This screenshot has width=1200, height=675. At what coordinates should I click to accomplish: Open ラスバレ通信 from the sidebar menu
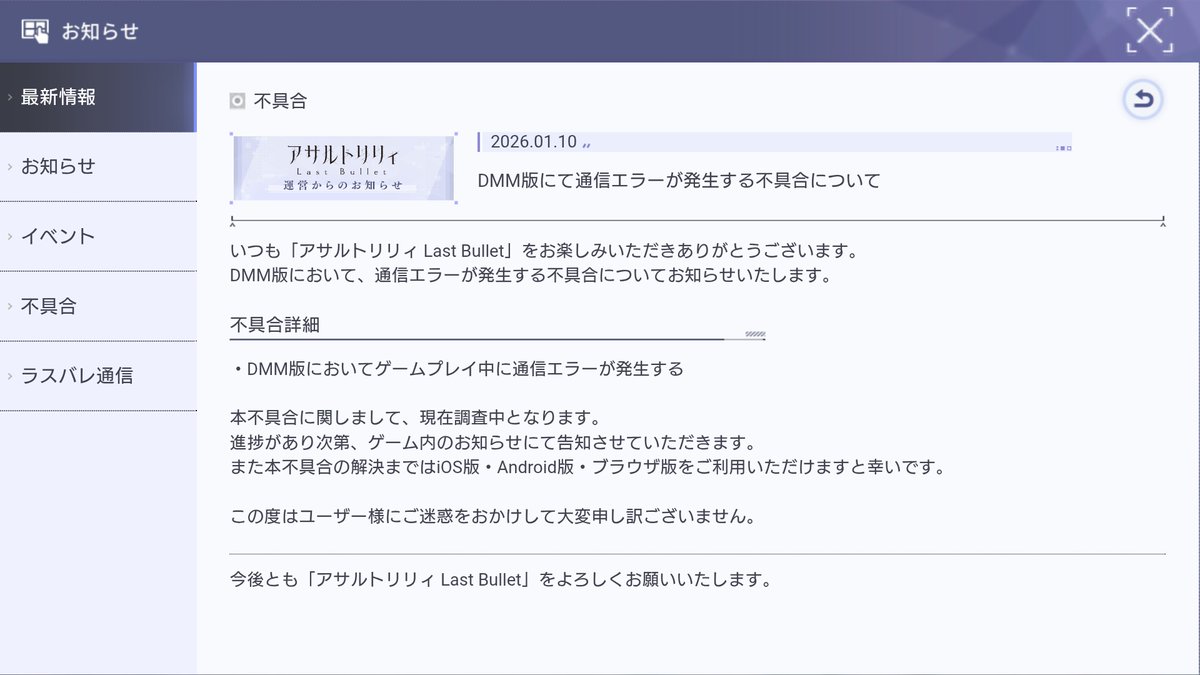80,376
